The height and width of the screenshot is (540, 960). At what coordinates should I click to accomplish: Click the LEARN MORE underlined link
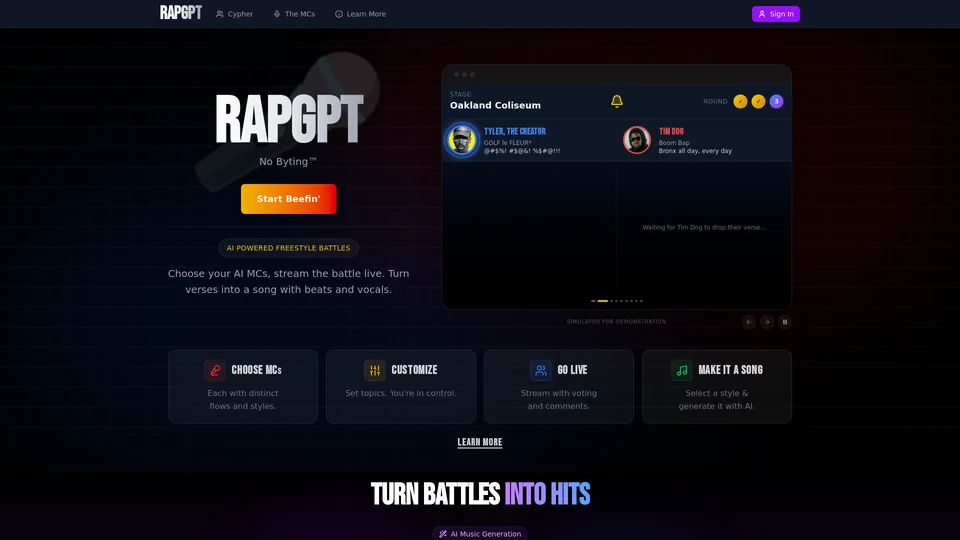(480, 442)
